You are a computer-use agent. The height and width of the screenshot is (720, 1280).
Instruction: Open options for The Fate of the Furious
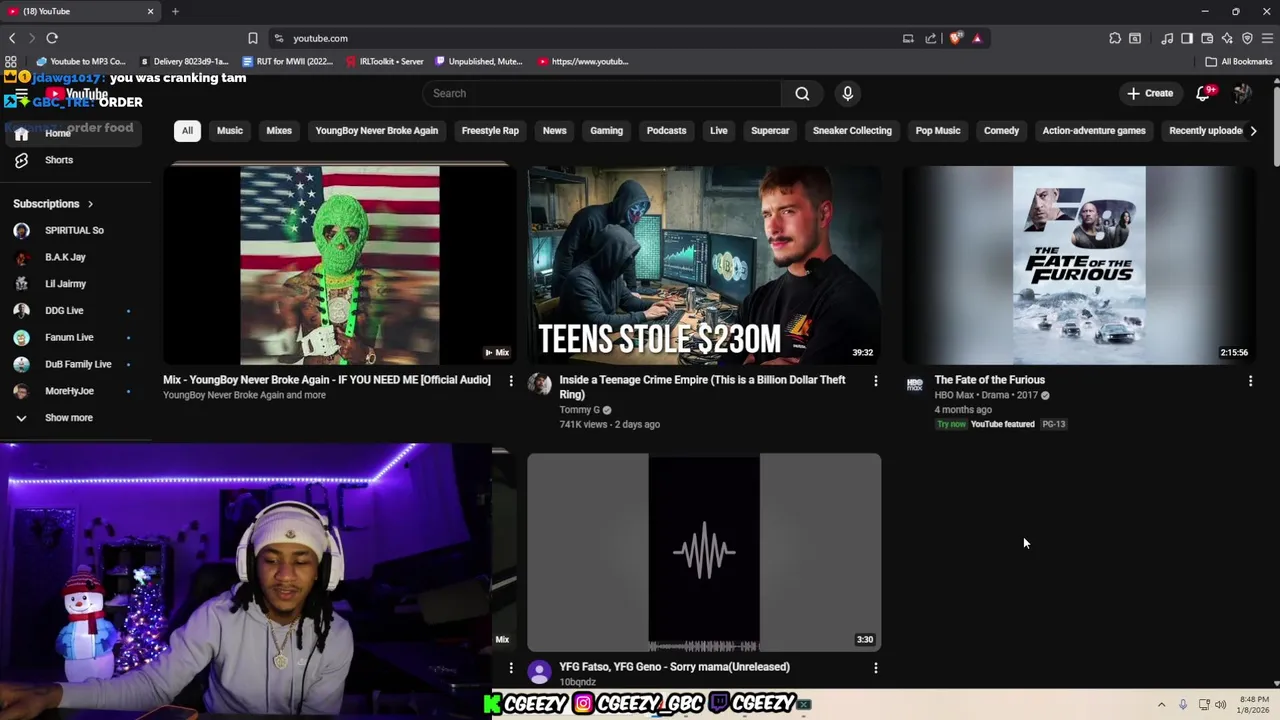(1250, 381)
